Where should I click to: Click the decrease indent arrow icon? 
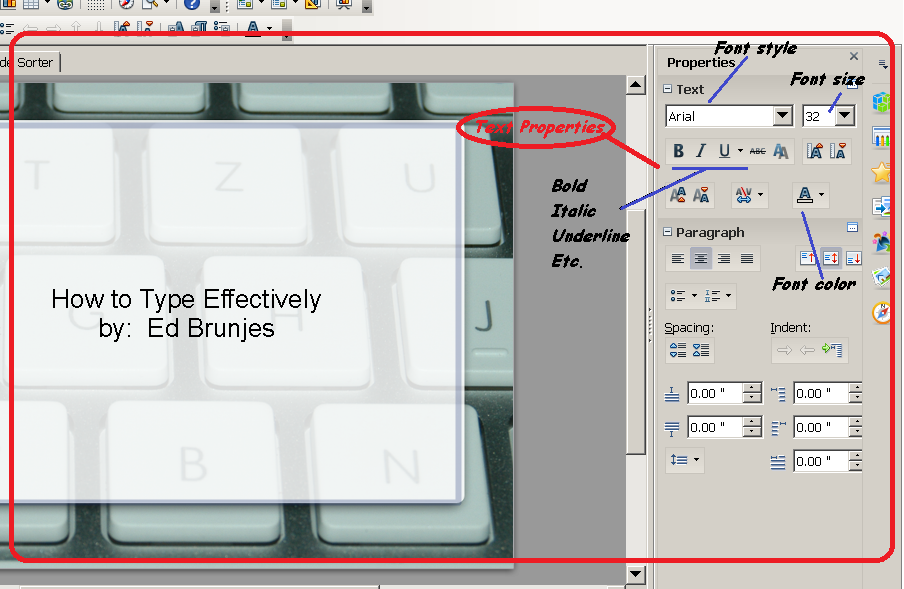click(x=807, y=349)
